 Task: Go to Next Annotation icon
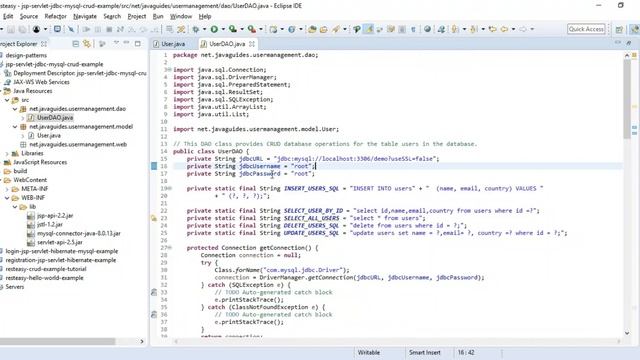point(455,29)
